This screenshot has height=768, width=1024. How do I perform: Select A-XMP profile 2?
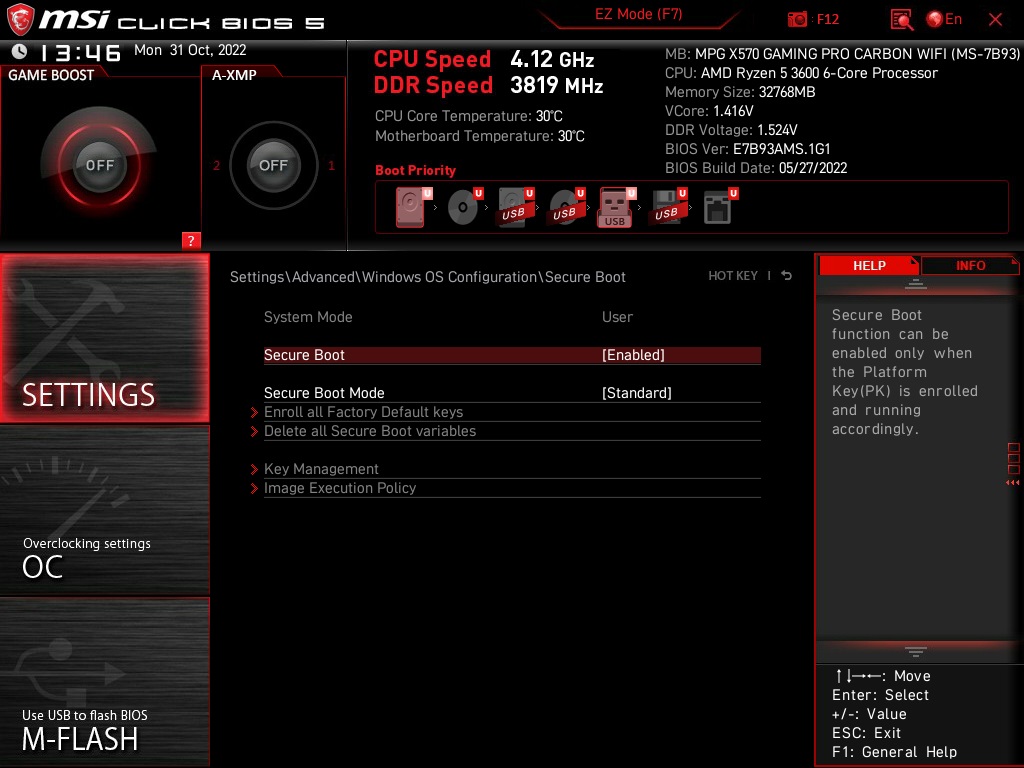(x=216, y=166)
